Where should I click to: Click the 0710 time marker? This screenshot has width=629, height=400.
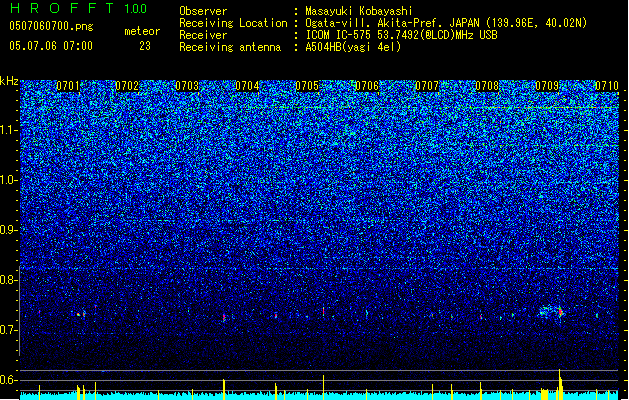click(x=607, y=86)
